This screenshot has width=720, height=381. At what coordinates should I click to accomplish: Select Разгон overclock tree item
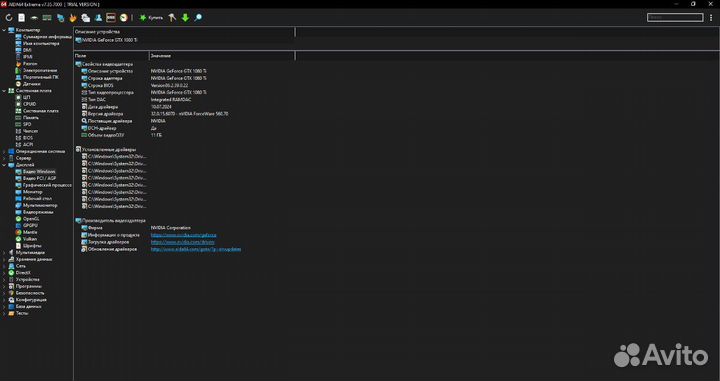pyautogui.click(x=26, y=64)
